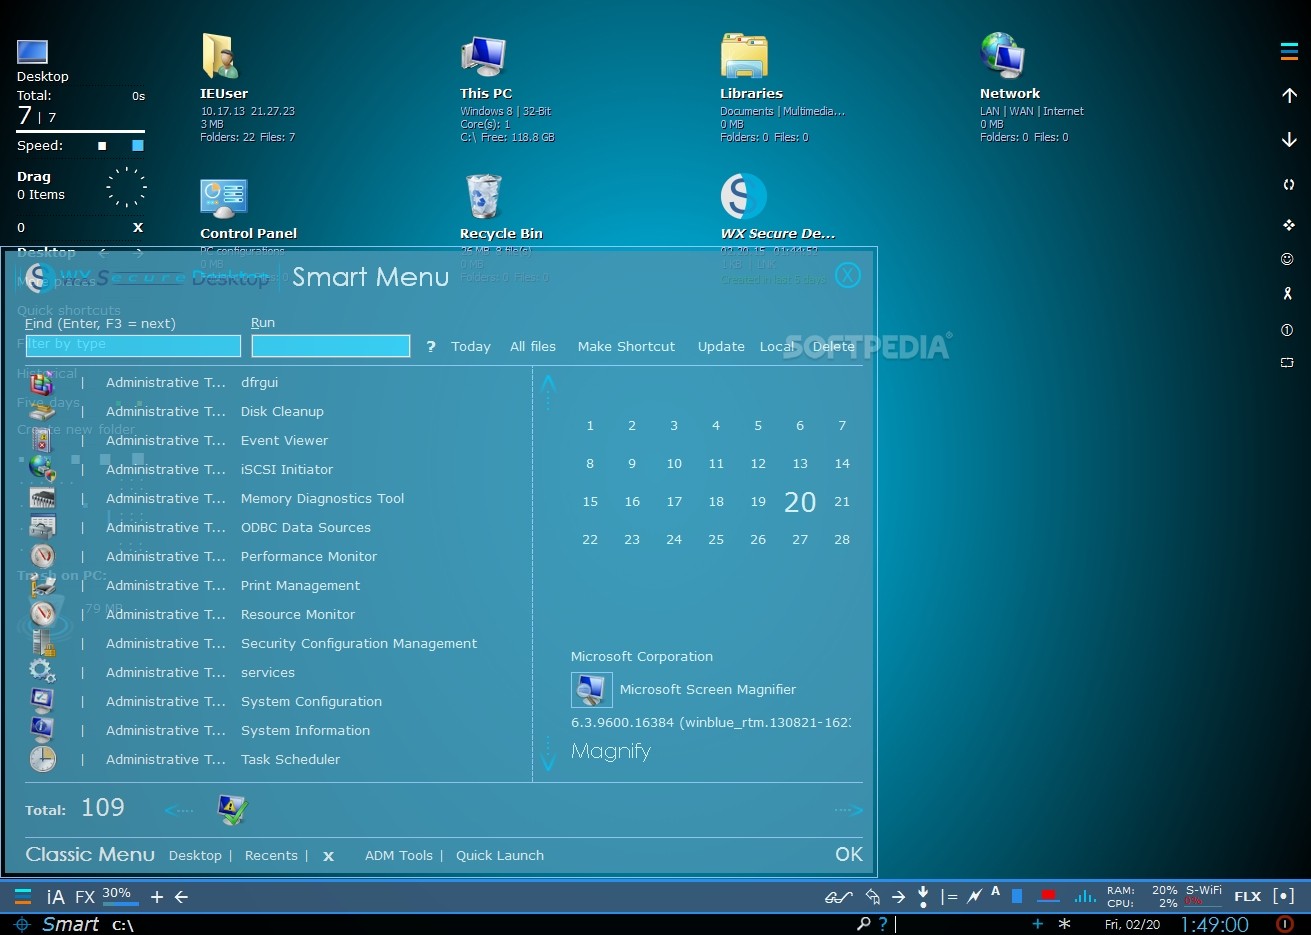This screenshot has width=1311, height=935.
Task: Switch to the Desktop tab at the bottom
Action: [x=195, y=855]
